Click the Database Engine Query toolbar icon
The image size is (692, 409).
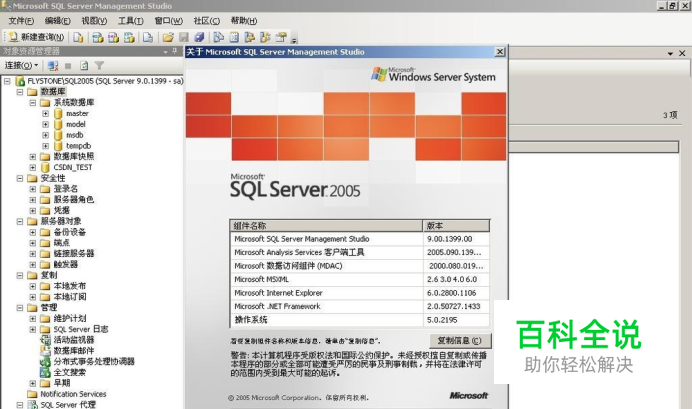(x=79, y=38)
